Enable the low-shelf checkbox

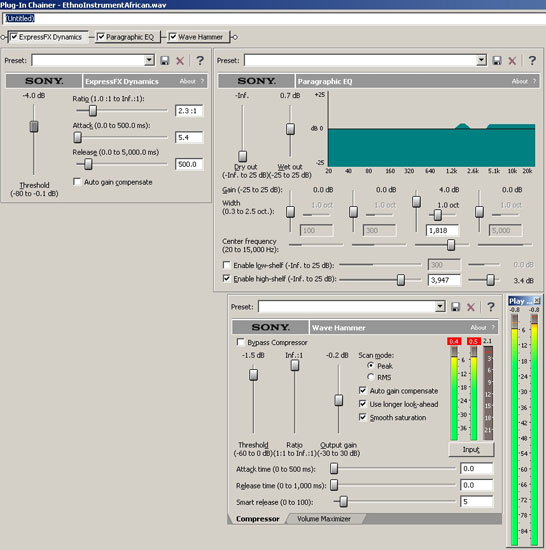tap(227, 265)
